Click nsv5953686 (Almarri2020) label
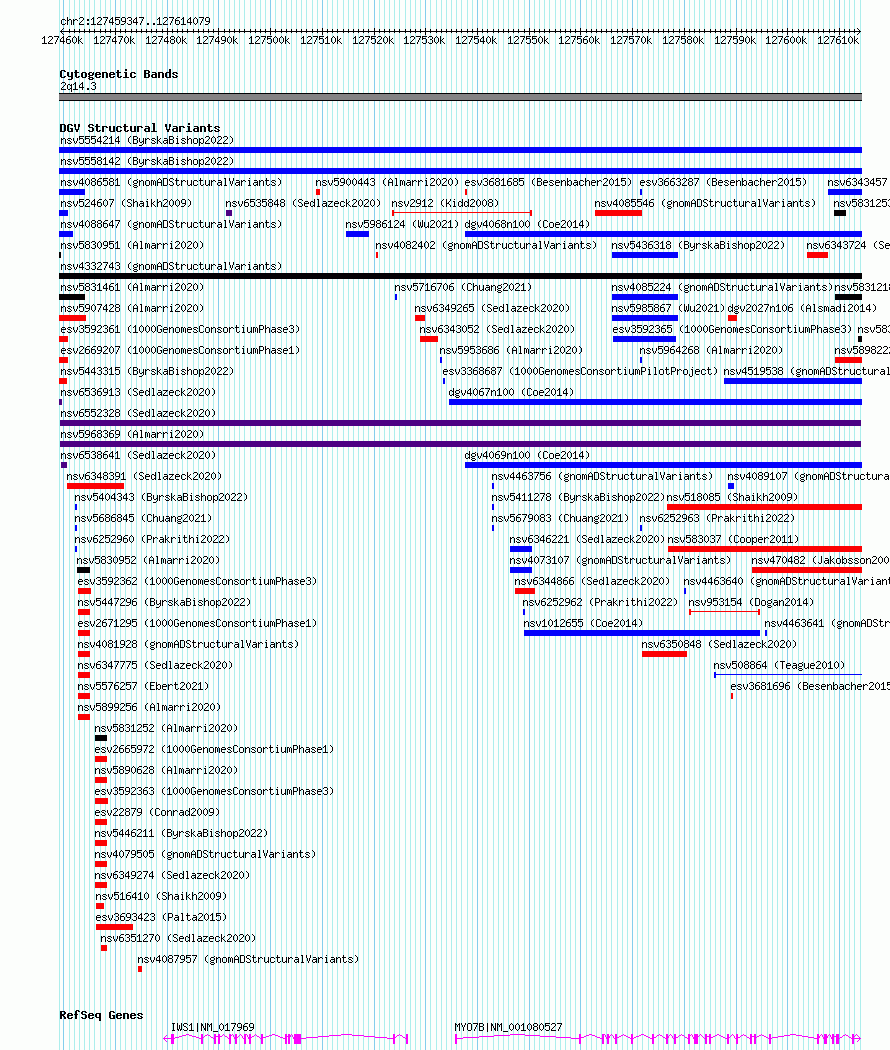Screen dimensions: 890x1050 [511, 350]
